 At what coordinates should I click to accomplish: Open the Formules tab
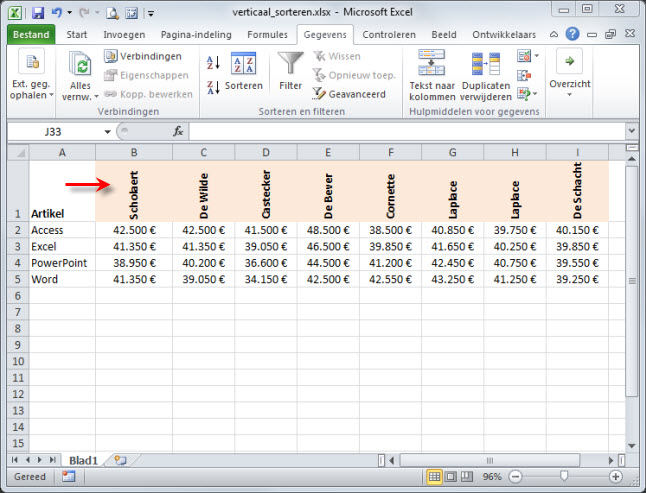[267, 35]
